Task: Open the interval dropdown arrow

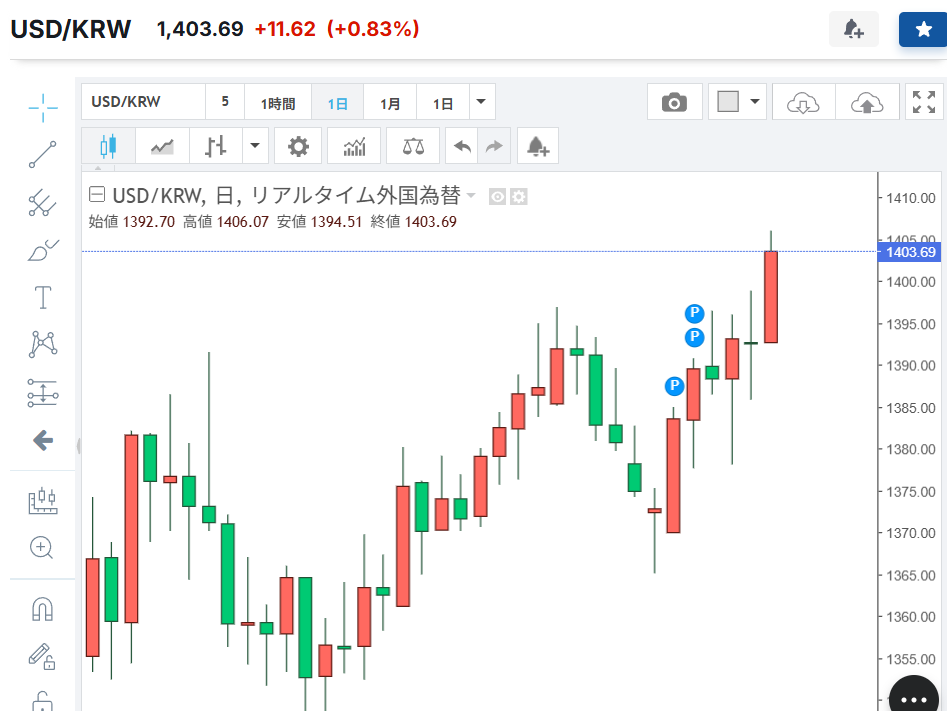Action: (x=481, y=101)
